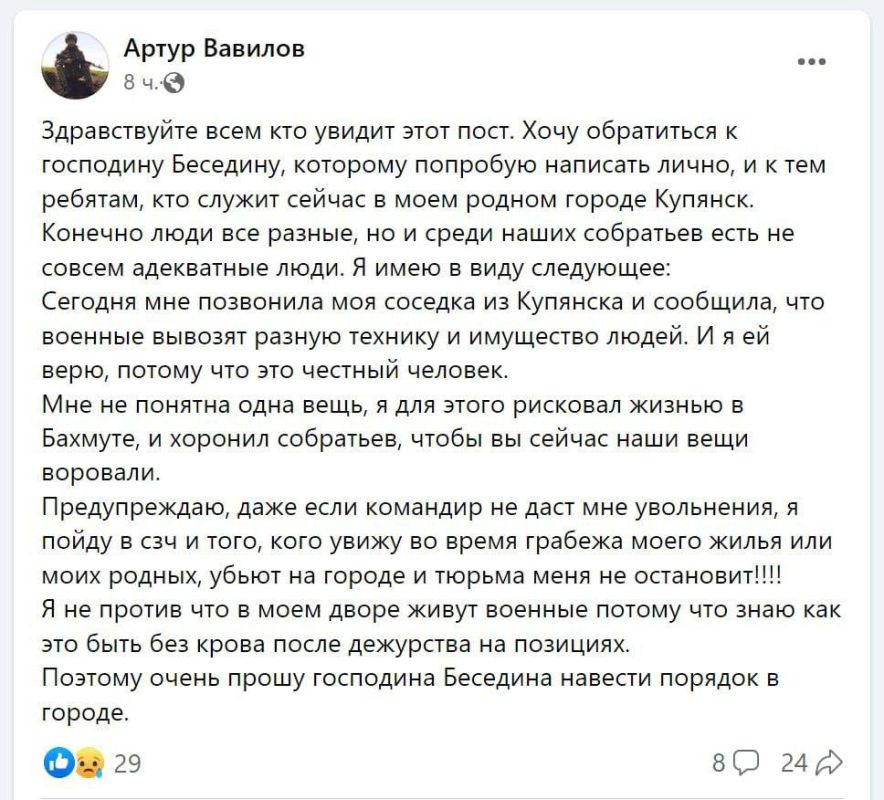The image size is (884, 800).
Task: Click the share arrow icon
Action: 829,763
